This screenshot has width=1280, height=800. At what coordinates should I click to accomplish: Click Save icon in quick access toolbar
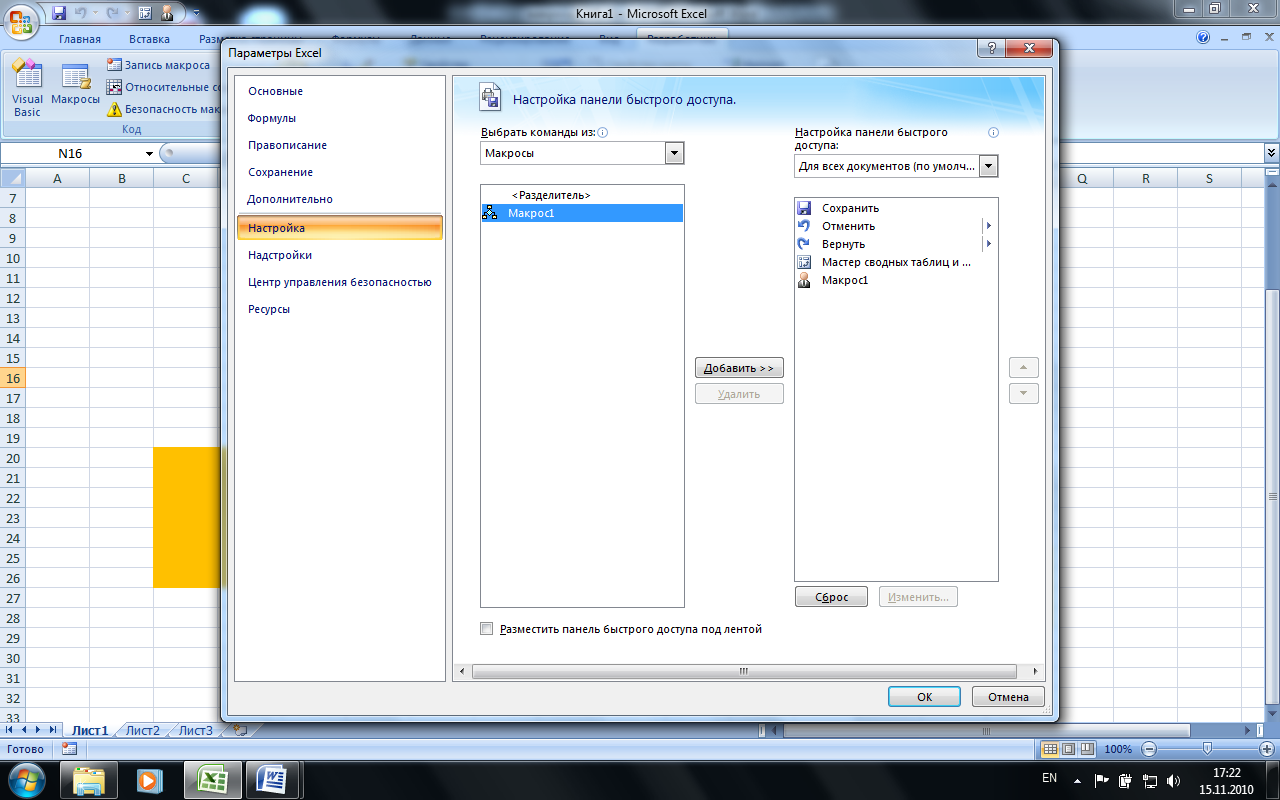tap(59, 14)
